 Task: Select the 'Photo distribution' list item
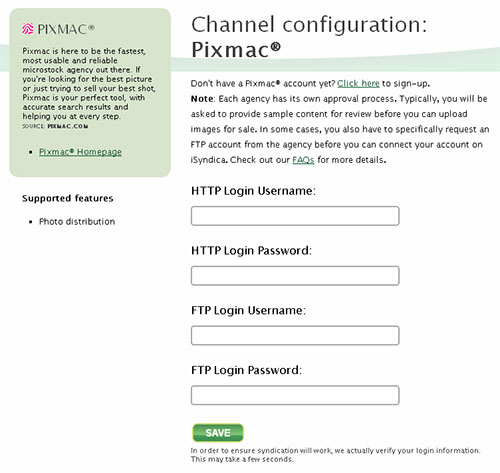[x=77, y=222]
